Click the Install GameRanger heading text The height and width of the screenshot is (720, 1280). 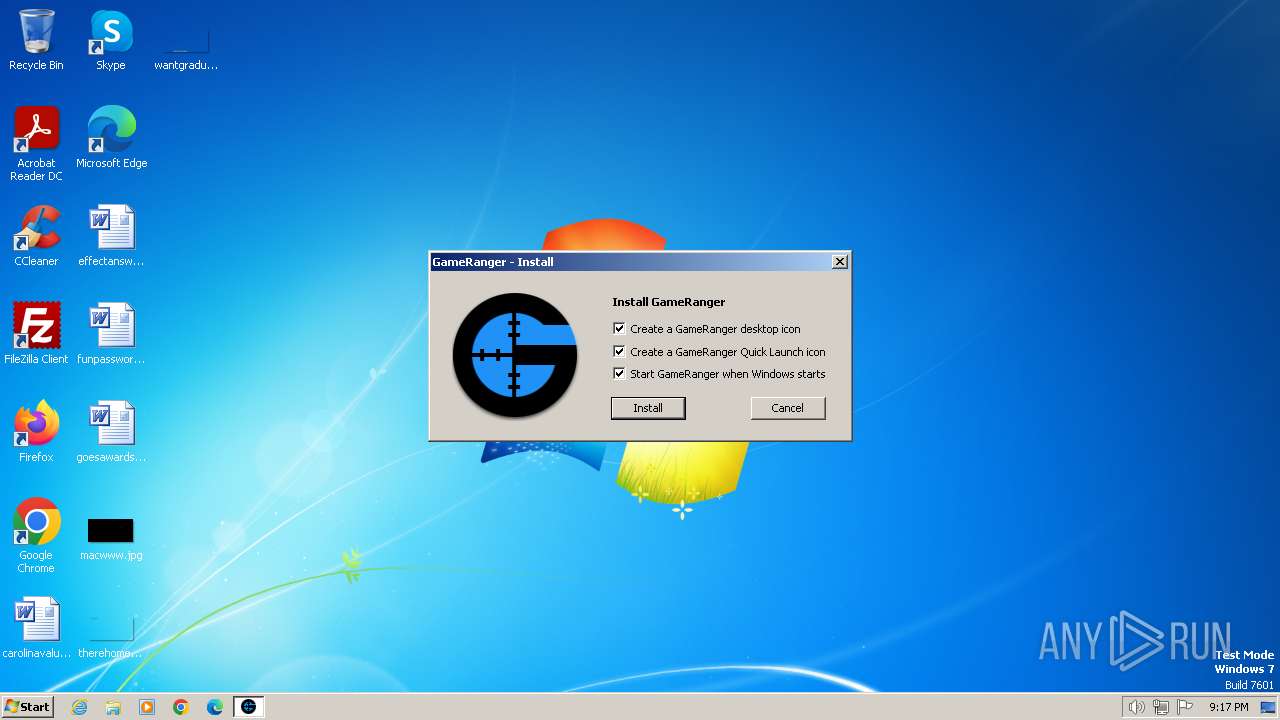pyautogui.click(x=669, y=302)
